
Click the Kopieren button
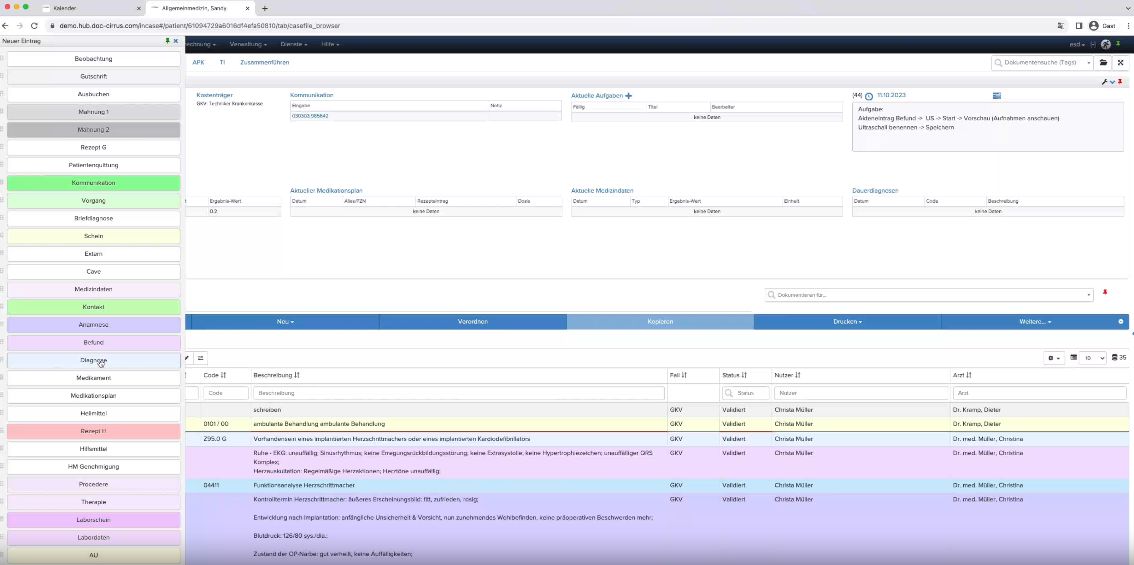coord(660,321)
